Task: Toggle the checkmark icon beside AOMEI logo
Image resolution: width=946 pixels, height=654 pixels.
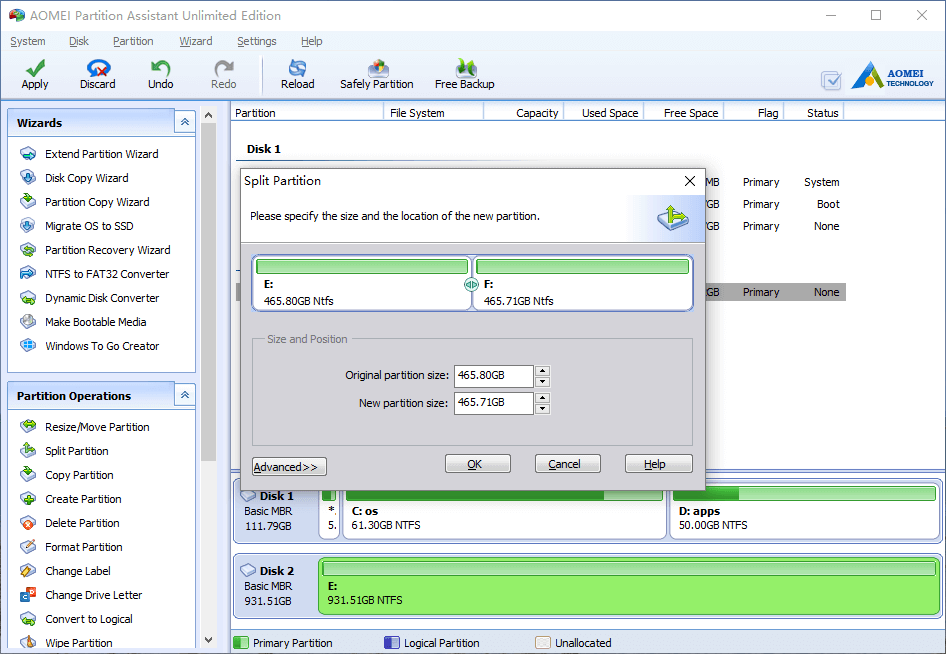Action: coord(831,80)
